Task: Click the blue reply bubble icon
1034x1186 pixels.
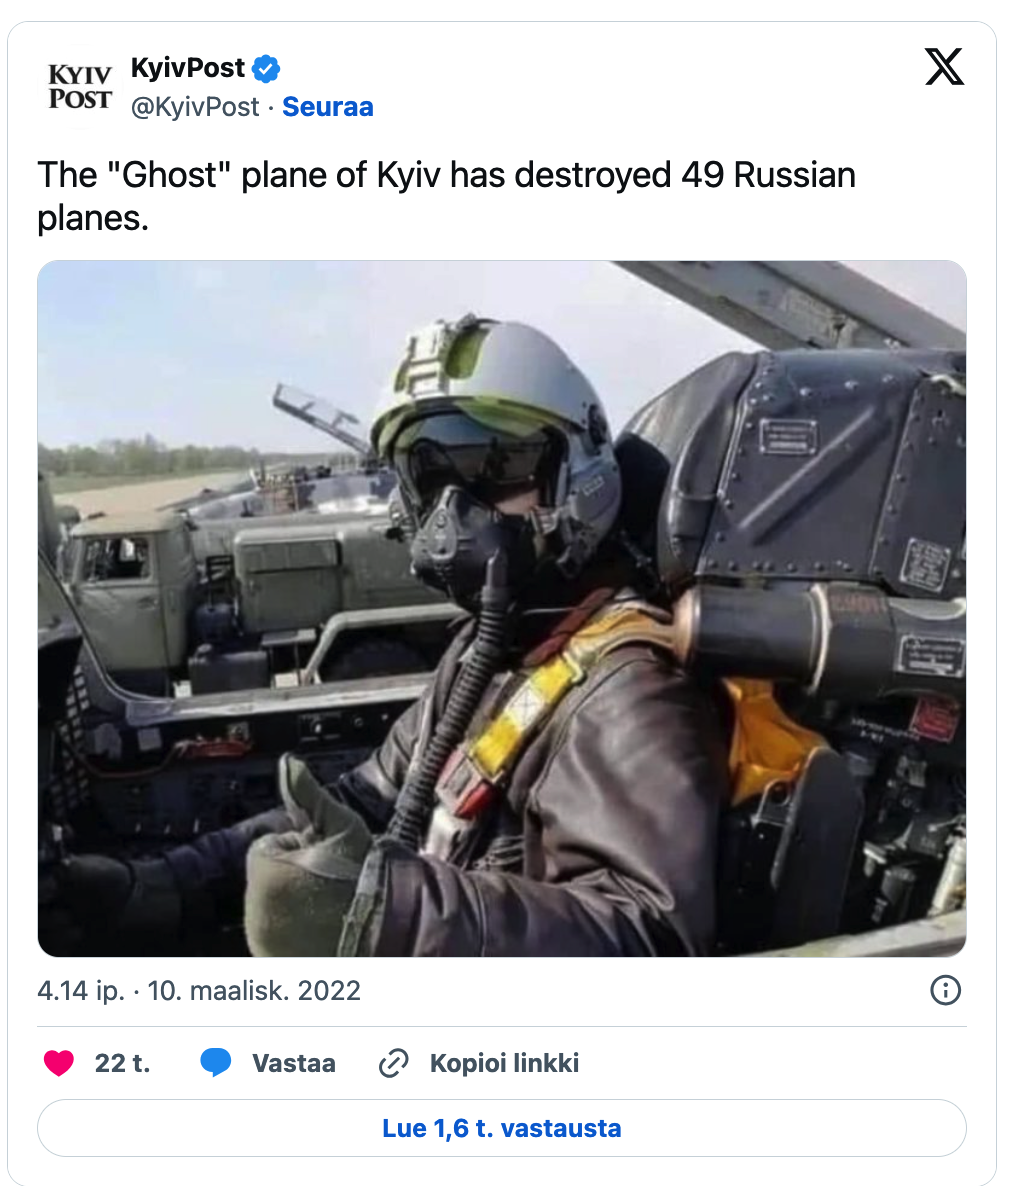Action: click(216, 1063)
